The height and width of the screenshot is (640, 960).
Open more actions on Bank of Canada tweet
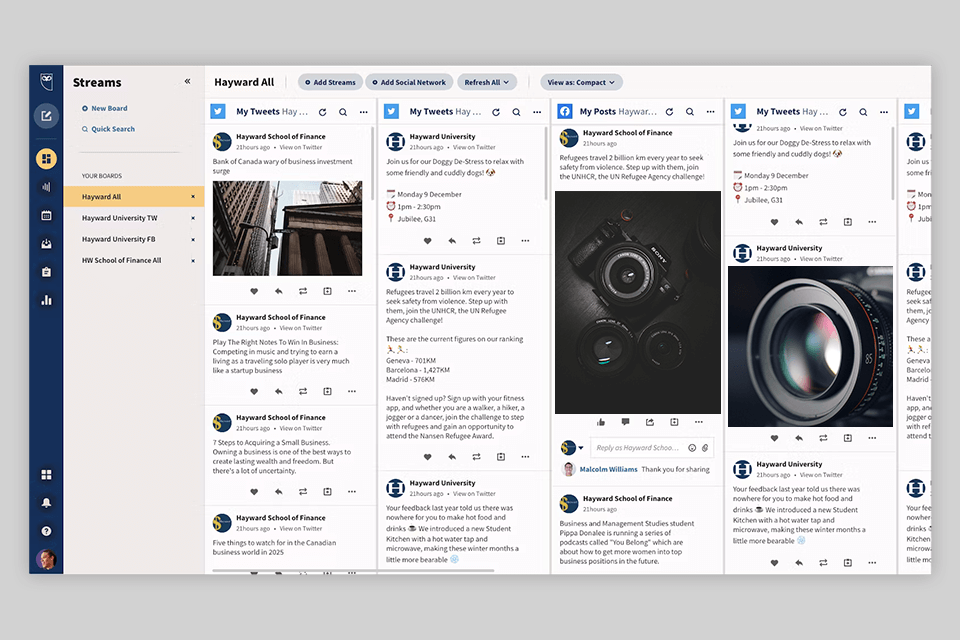point(352,291)
